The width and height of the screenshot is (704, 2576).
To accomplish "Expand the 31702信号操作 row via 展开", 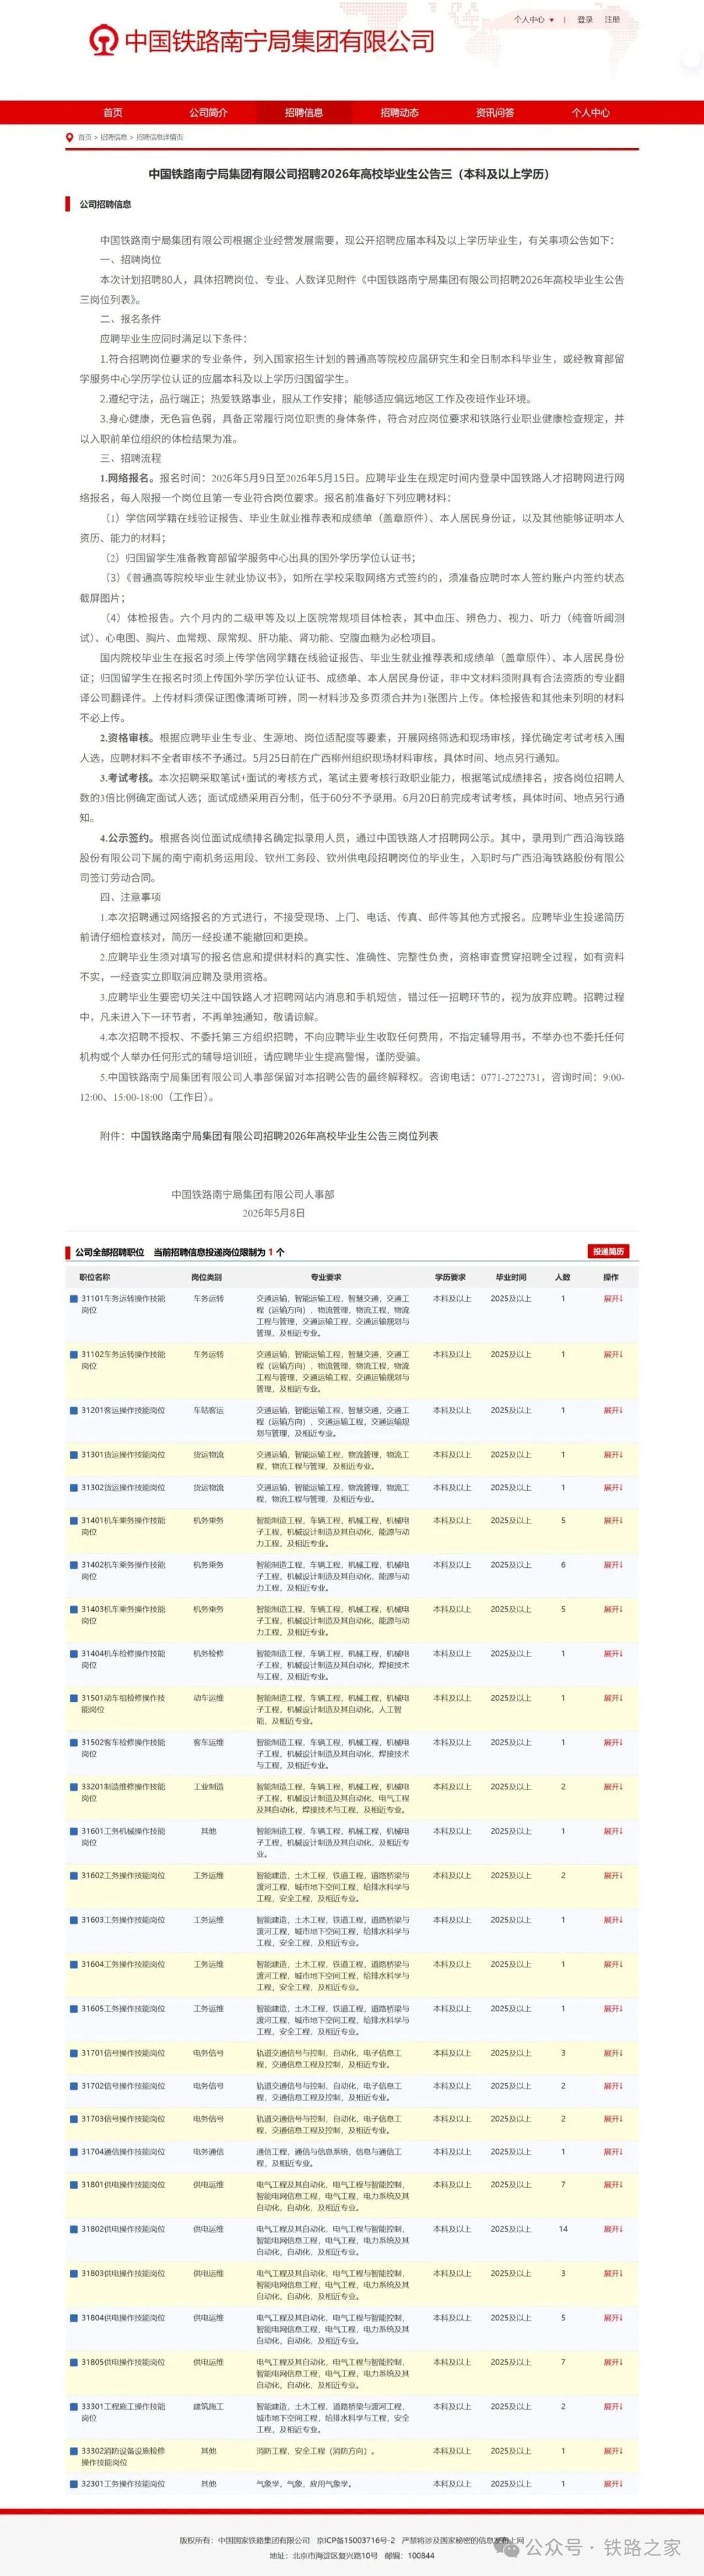I will 612,2086.
